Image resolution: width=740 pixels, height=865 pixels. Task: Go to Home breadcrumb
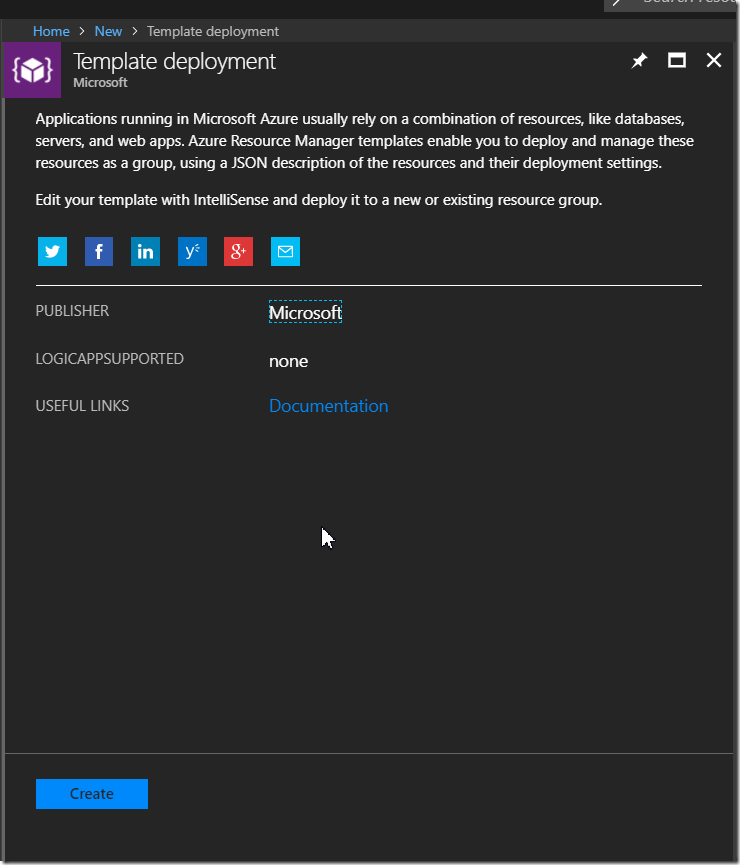pyautogui.click(x=51, y=31)
